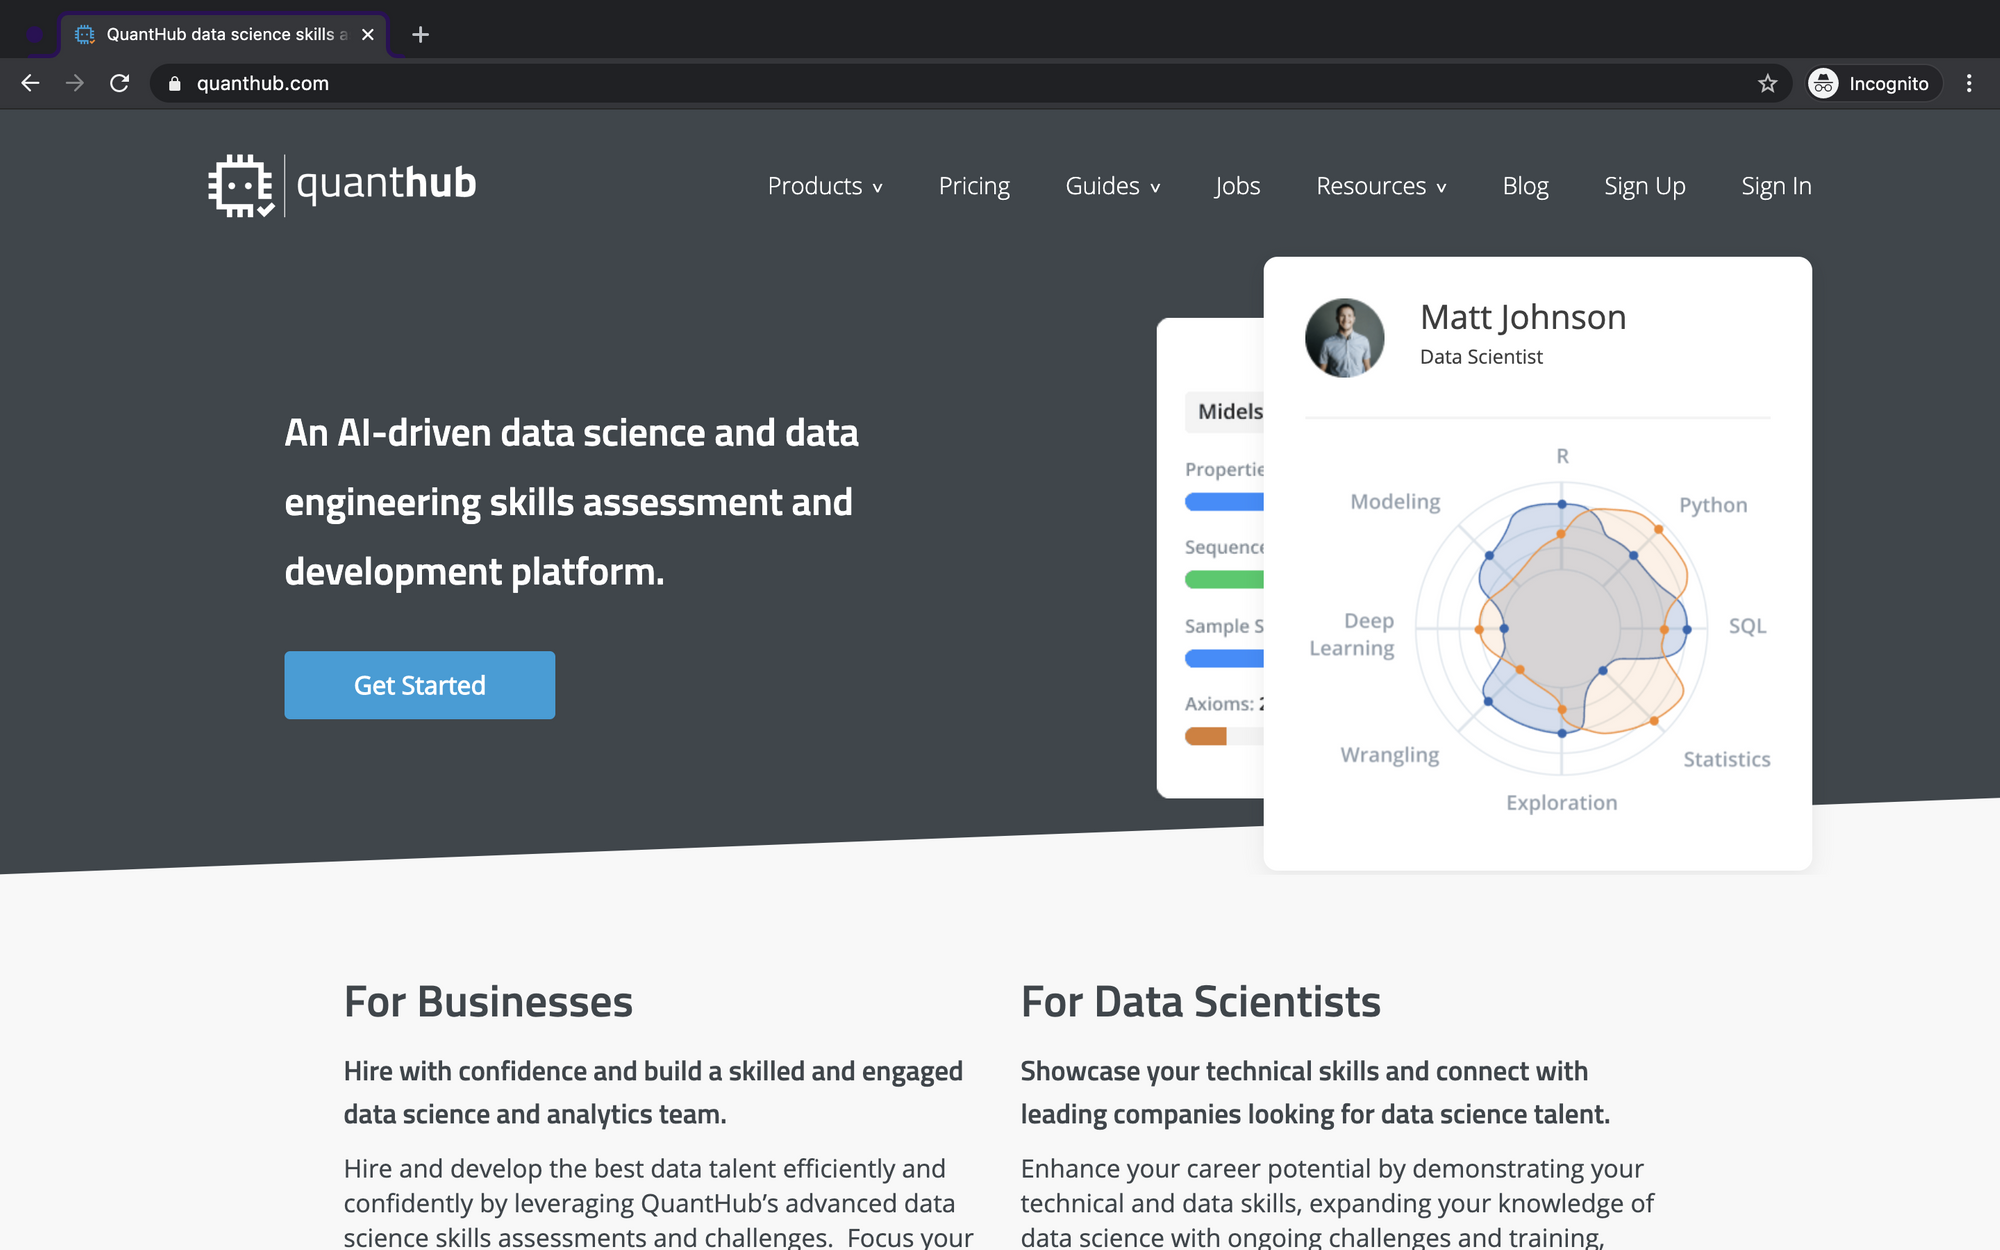Click the browser back arrow
2000x1250 pixels.
[x=30, y=83]
